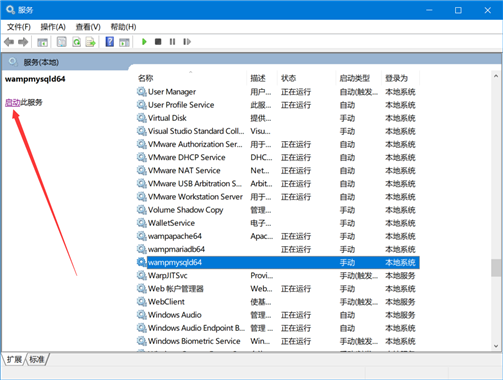Viewport: 503px width, 380px height.
Task: Export the services list
Action: pyautogui.click(x=90, y=42)
